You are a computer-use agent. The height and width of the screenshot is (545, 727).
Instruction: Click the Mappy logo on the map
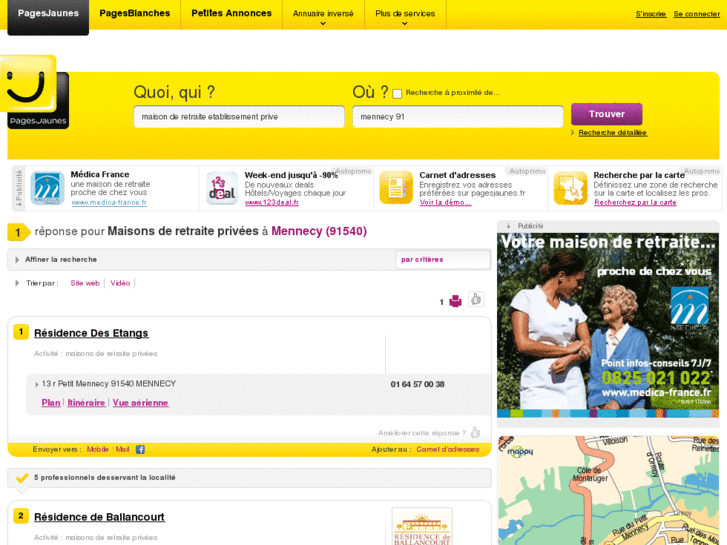[520, 451]
